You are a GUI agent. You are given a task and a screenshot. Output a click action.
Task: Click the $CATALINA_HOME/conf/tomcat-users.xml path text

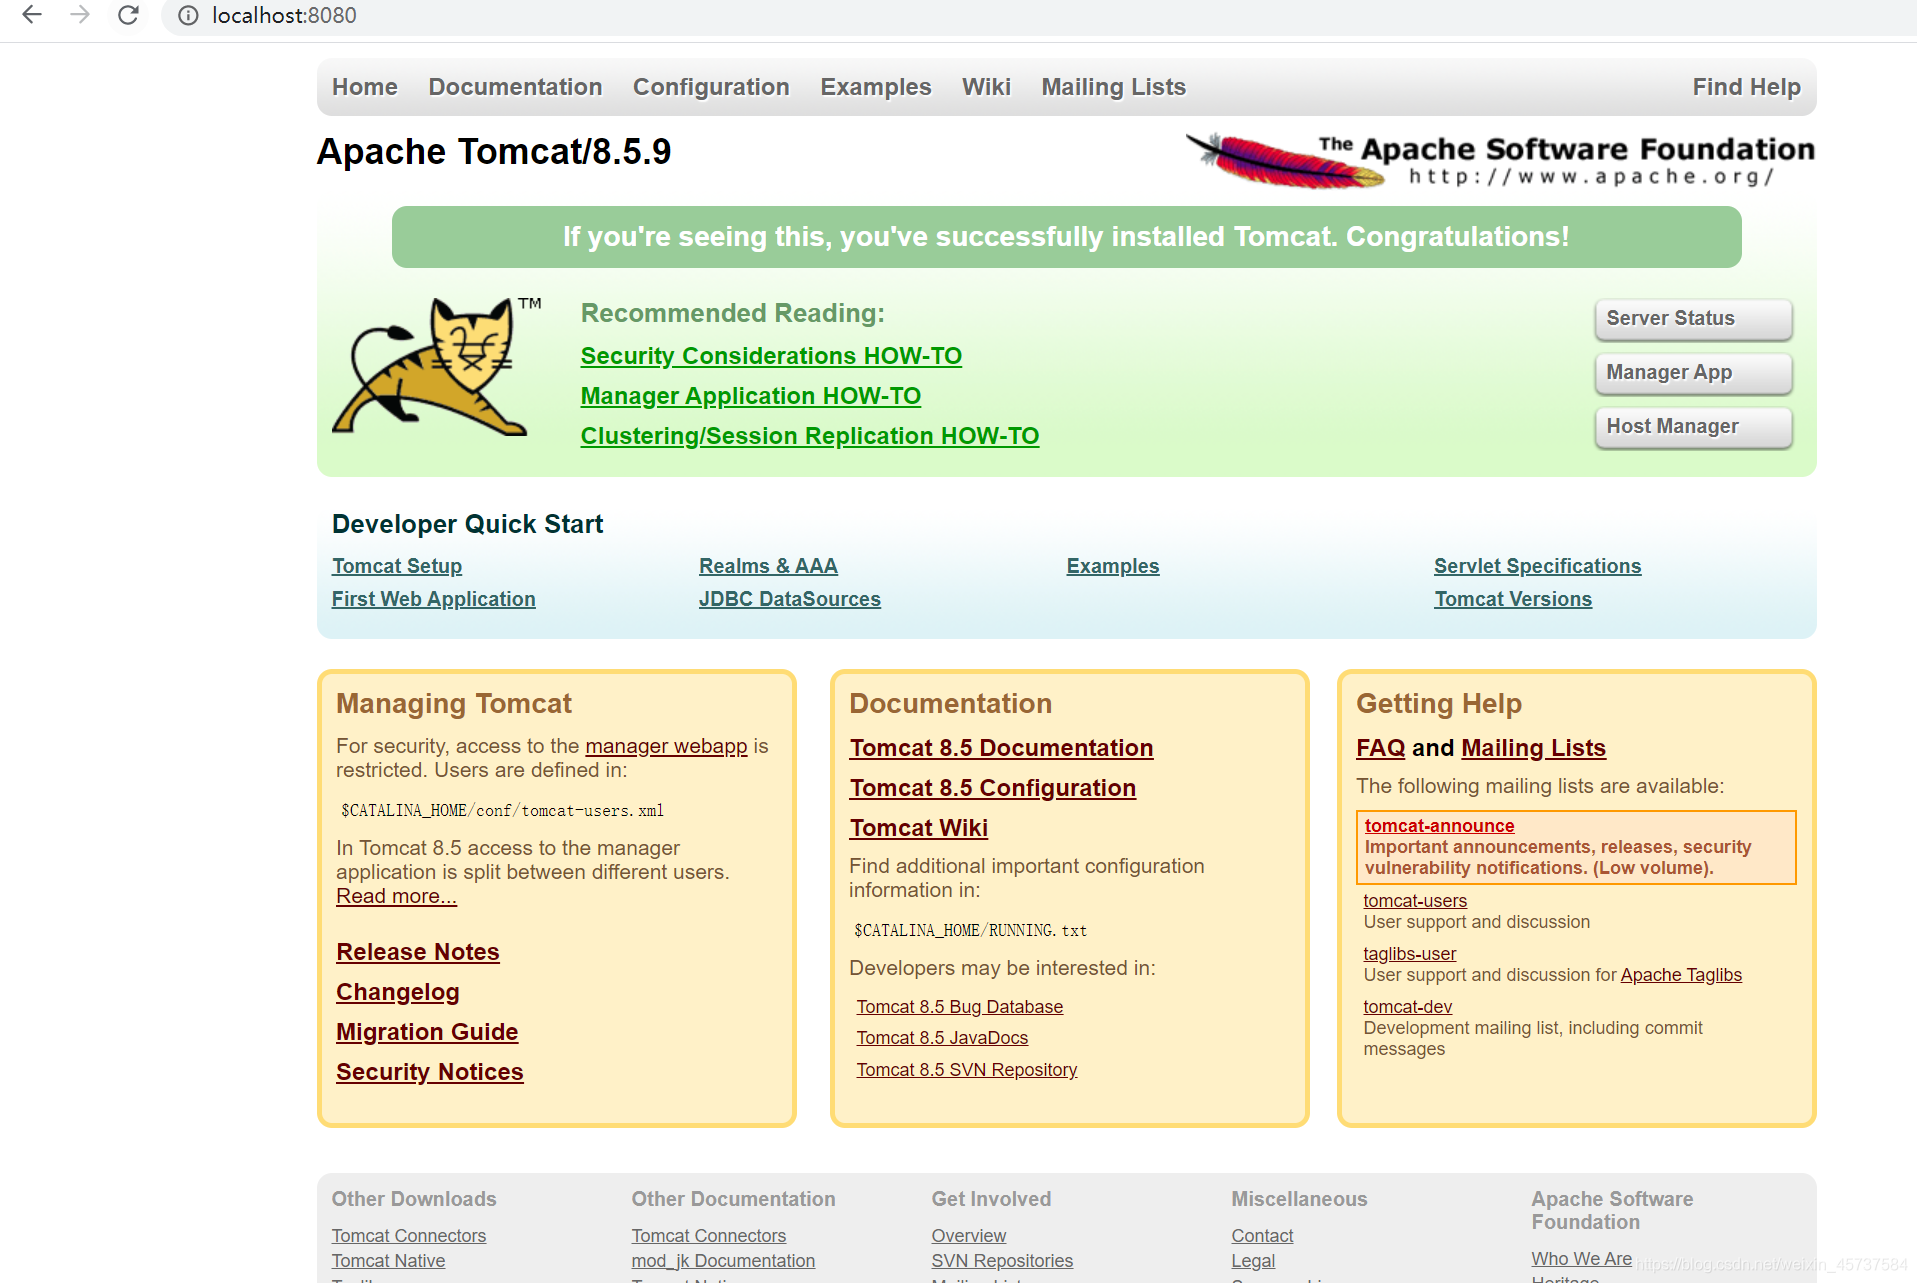click(x=502, y=811)
